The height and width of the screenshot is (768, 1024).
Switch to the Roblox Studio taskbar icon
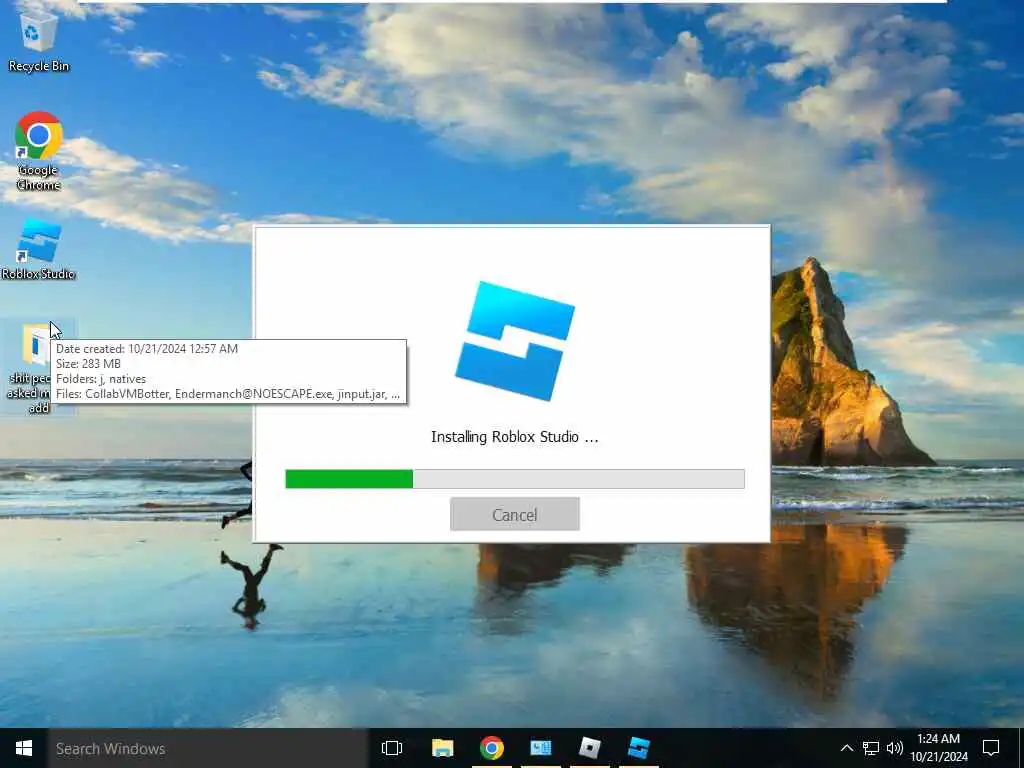coord(639,748)
